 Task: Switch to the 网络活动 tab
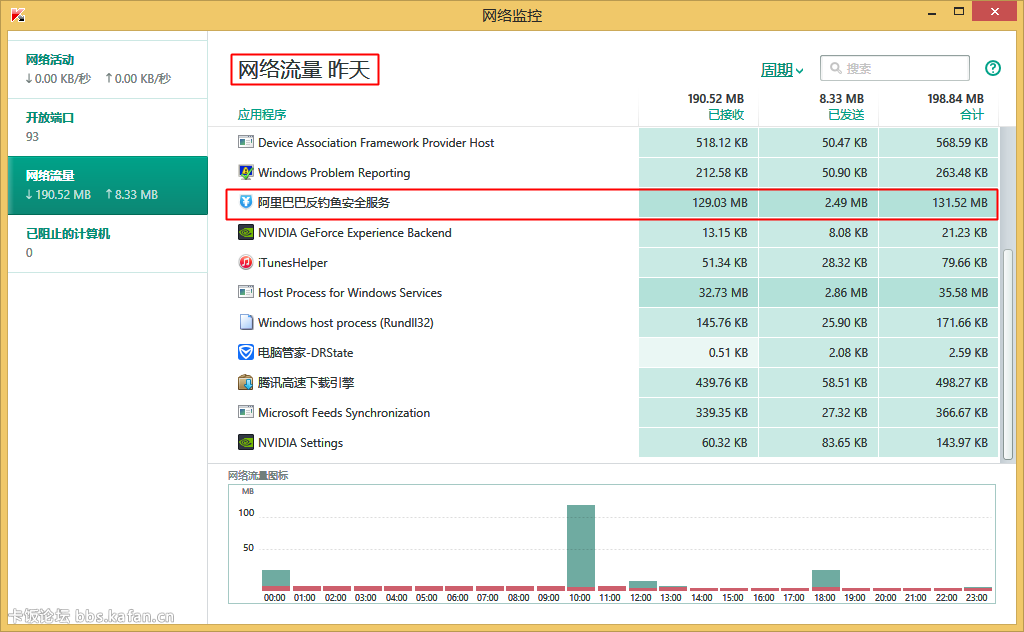[x=108, y=69]
